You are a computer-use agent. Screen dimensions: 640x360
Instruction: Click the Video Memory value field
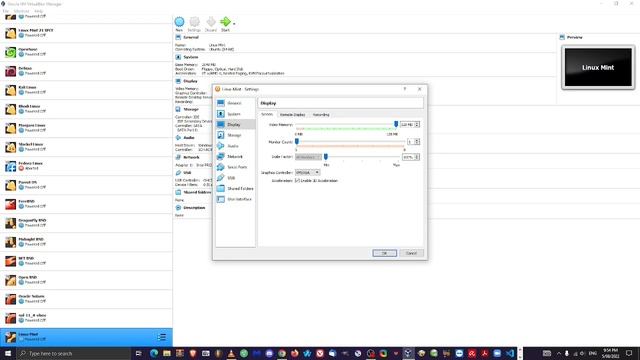pos(410,124)
